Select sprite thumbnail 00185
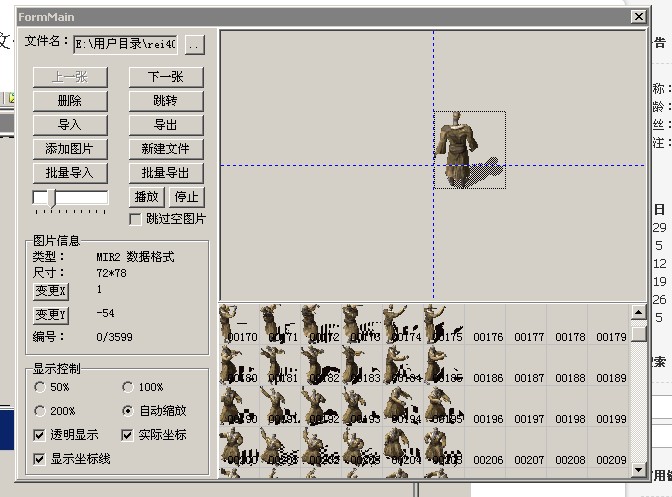This screenshot has width=672, height=497. pyautogui.click(x=444, y=365)
